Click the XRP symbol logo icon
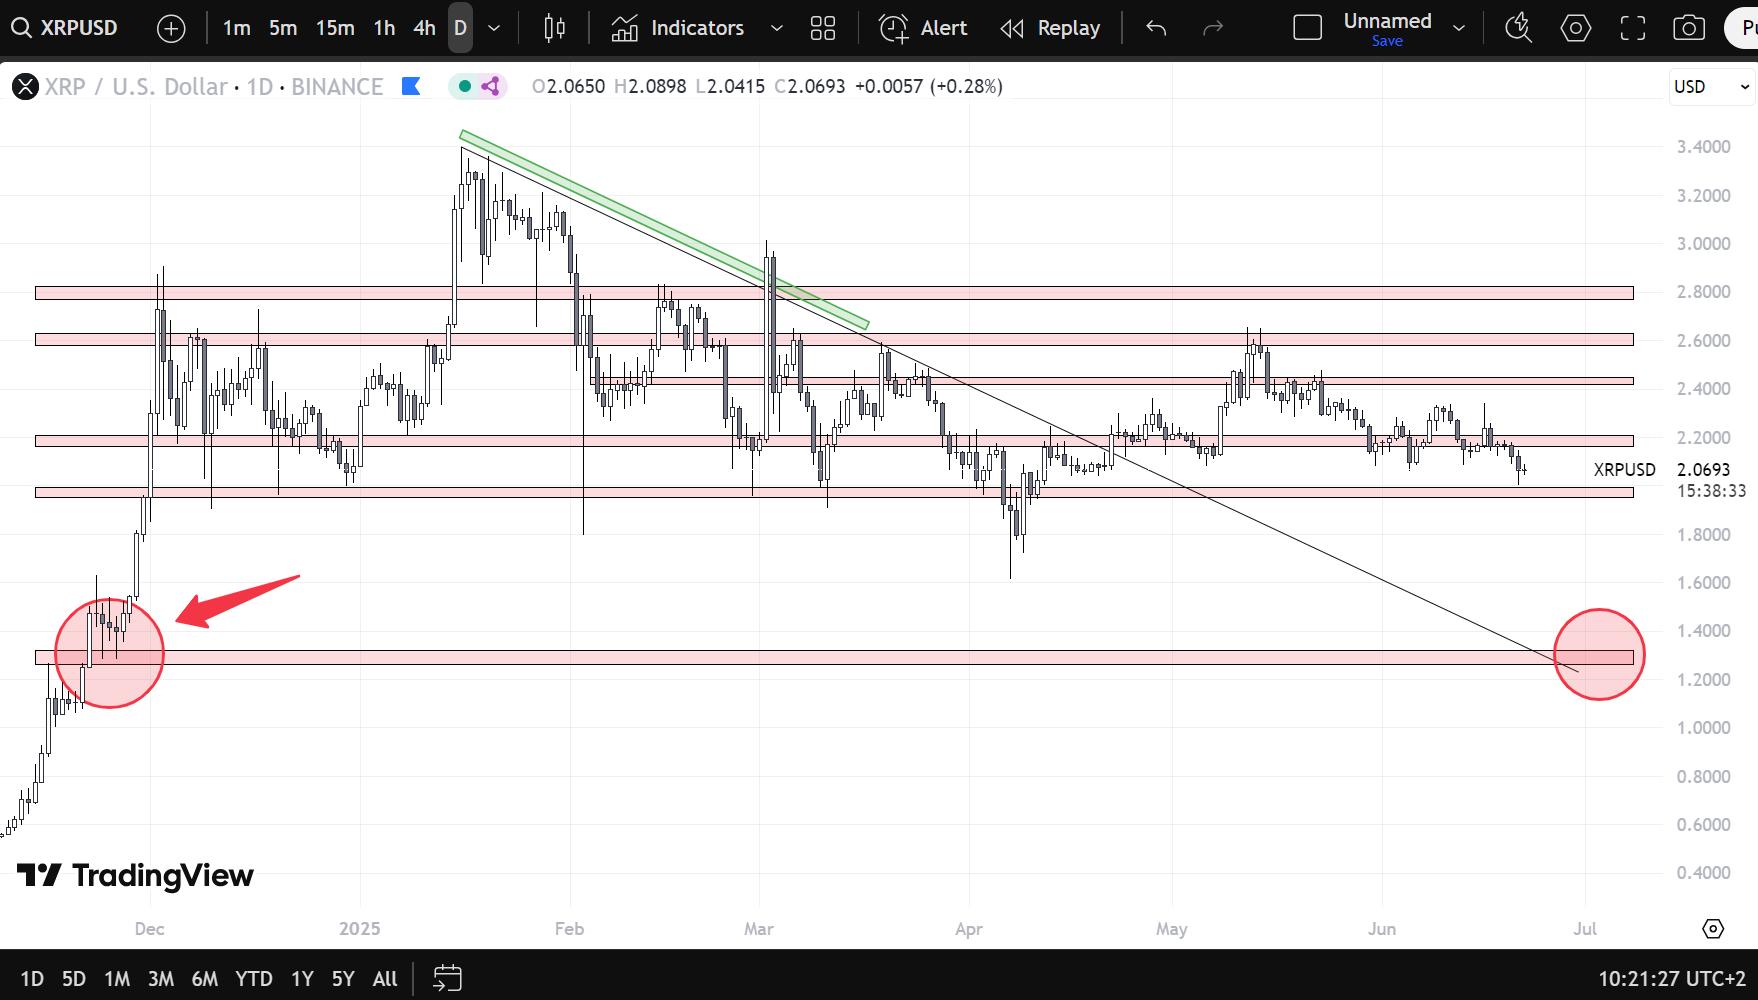This screenshot has height=1000, width=1758. [x=25, y=87]
